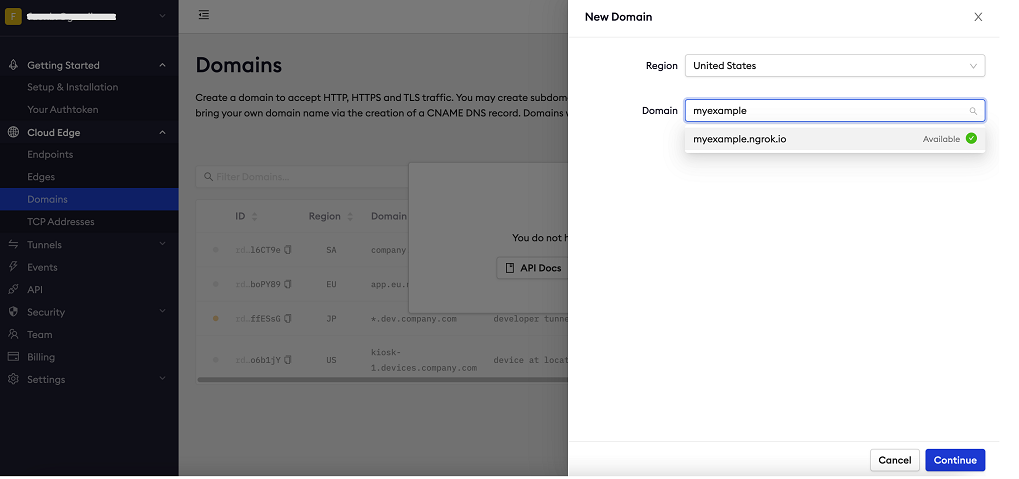Click the search icon in Domain field
The height and width of the screenshot is (479, 1019).
coord(973,111)
